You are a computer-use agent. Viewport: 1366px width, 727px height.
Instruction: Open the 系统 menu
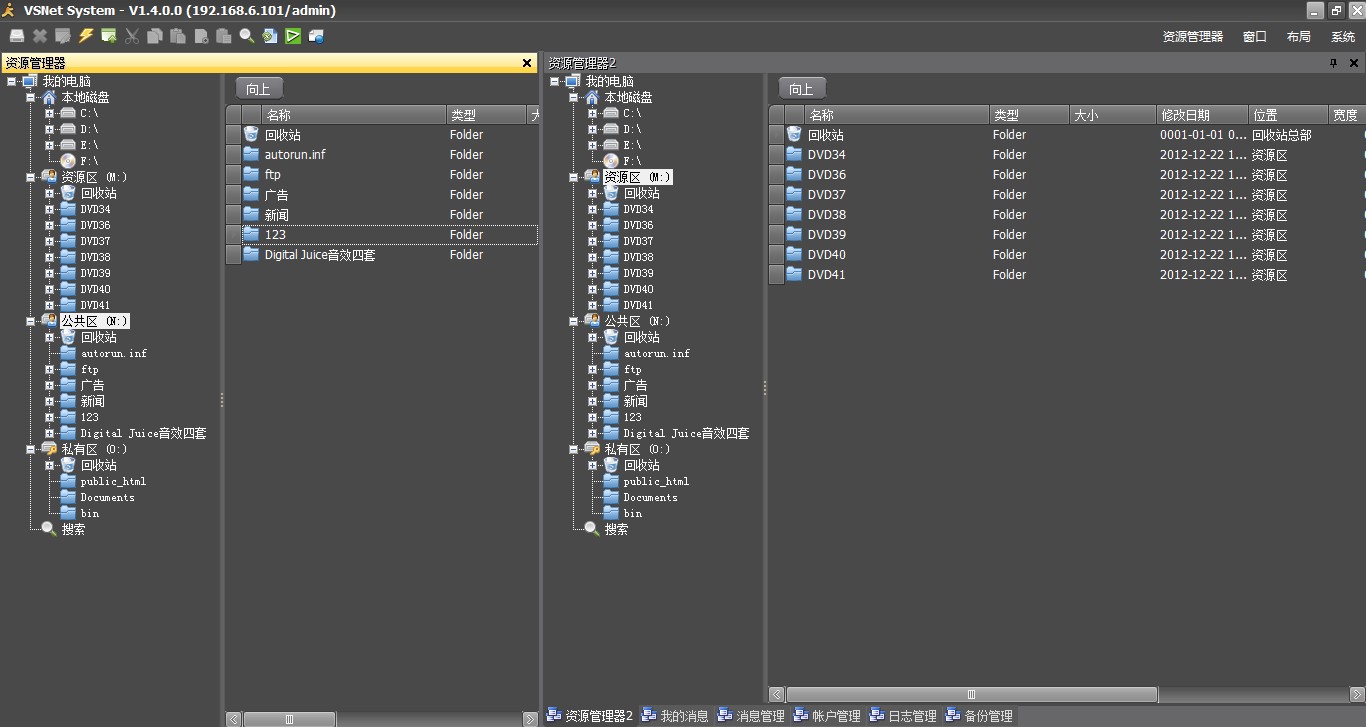click(x=1343, y=36)
